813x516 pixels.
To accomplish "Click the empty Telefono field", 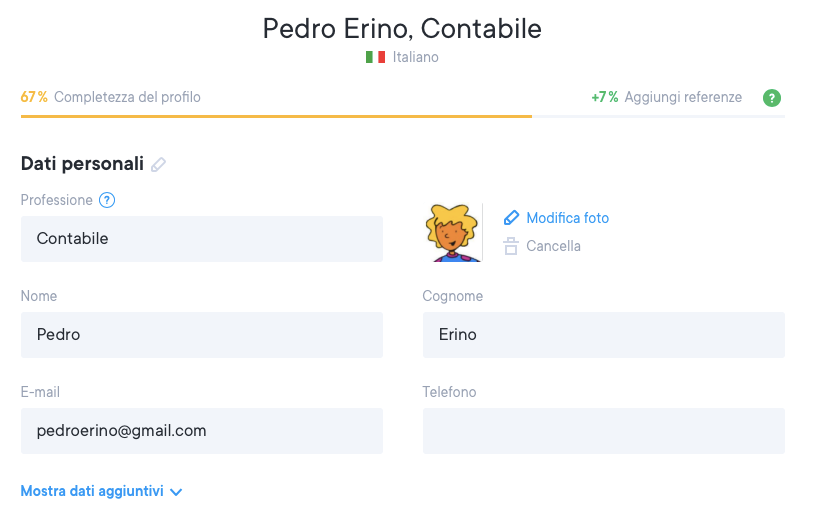I will tap(603, 431).
